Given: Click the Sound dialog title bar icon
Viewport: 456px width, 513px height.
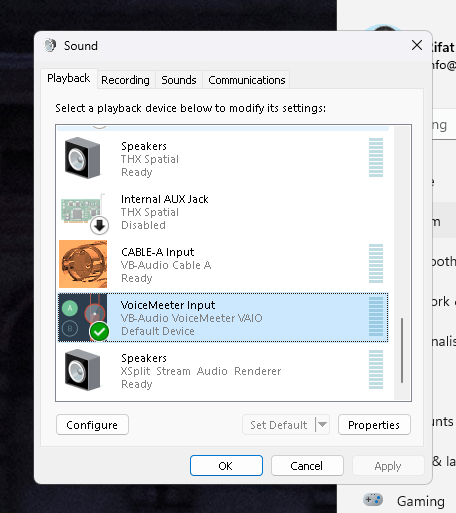Looking at the screenshot, I should coord(50,45).
